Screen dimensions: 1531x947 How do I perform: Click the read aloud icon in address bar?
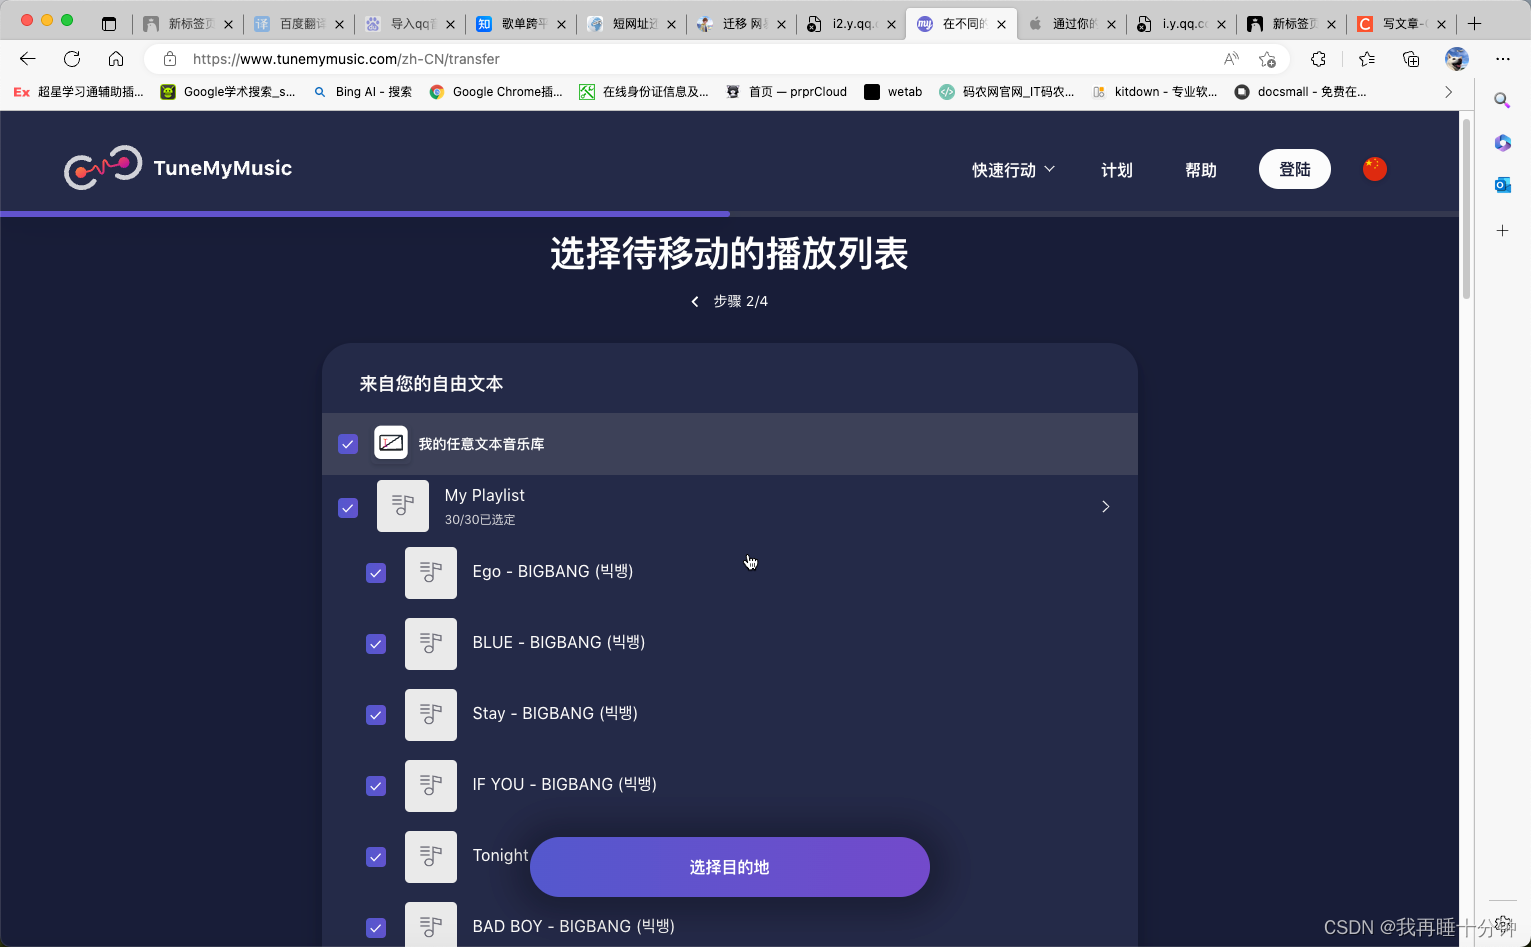pos(1231,59)
